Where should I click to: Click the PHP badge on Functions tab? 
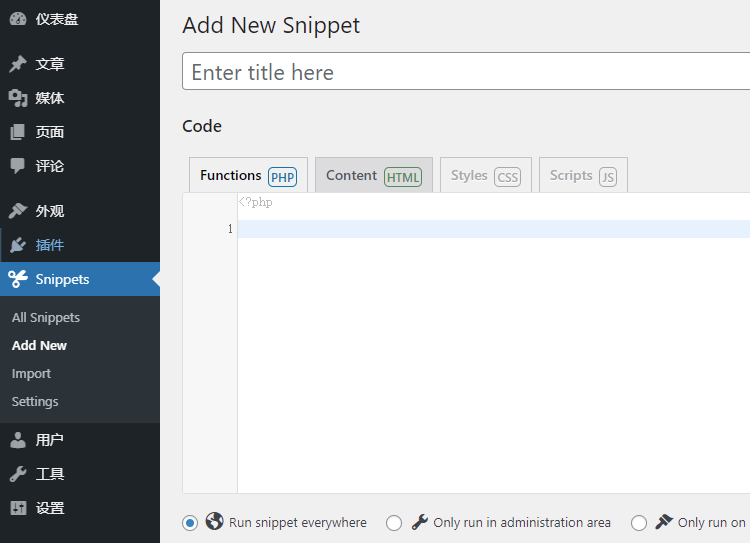coord(282,177)
